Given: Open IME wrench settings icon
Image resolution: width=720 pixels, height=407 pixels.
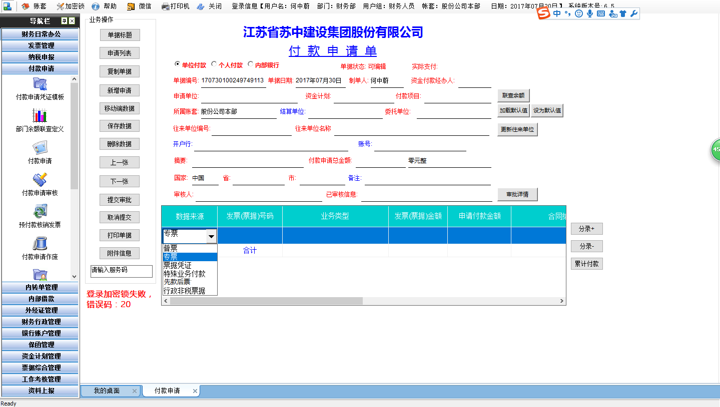Looking at the screenshot, I should pyautogui.click(x=634, y=14).
